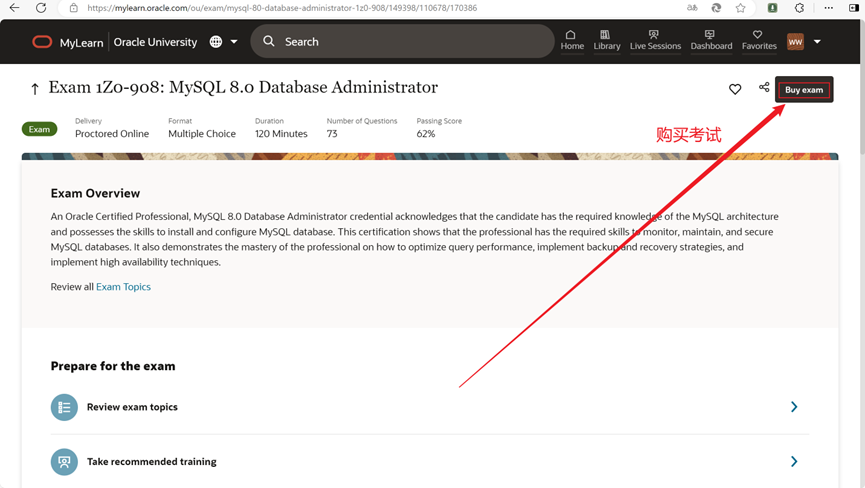
Task: Click the green Exam badge
Action: tap(39, 129)
